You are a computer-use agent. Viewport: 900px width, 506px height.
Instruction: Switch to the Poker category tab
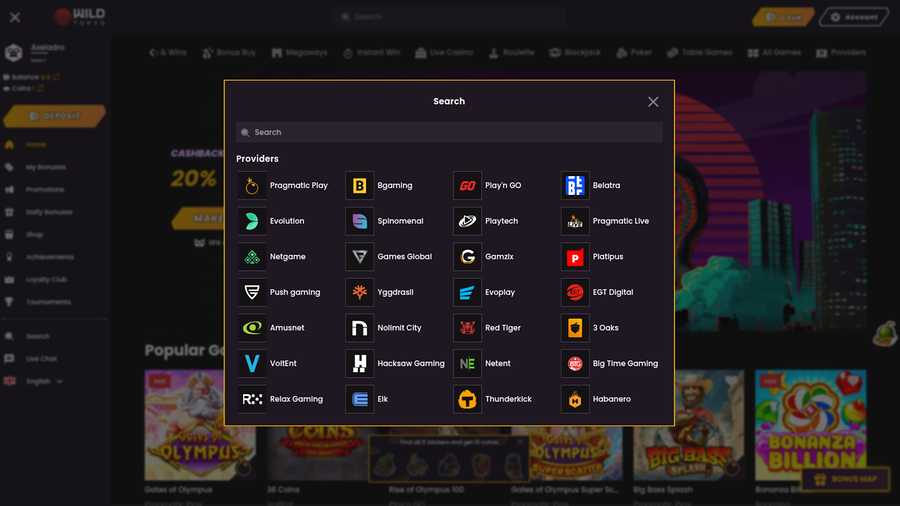[634, 53]
